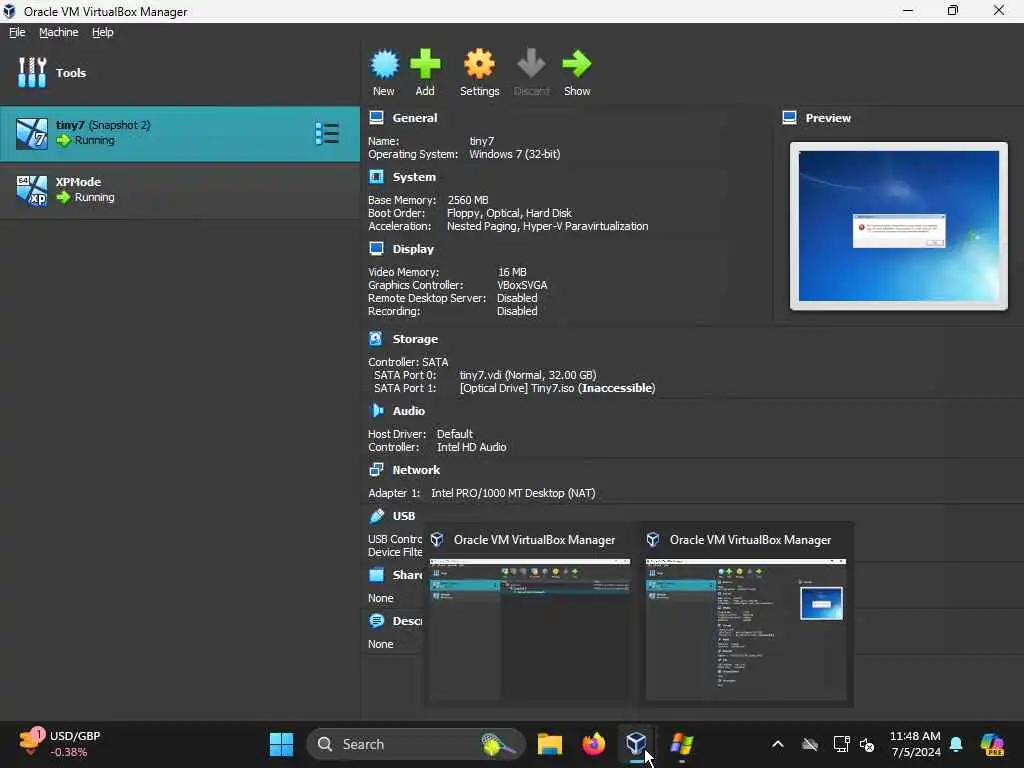Click the New machine toolbar icon

tap(384, 64)
